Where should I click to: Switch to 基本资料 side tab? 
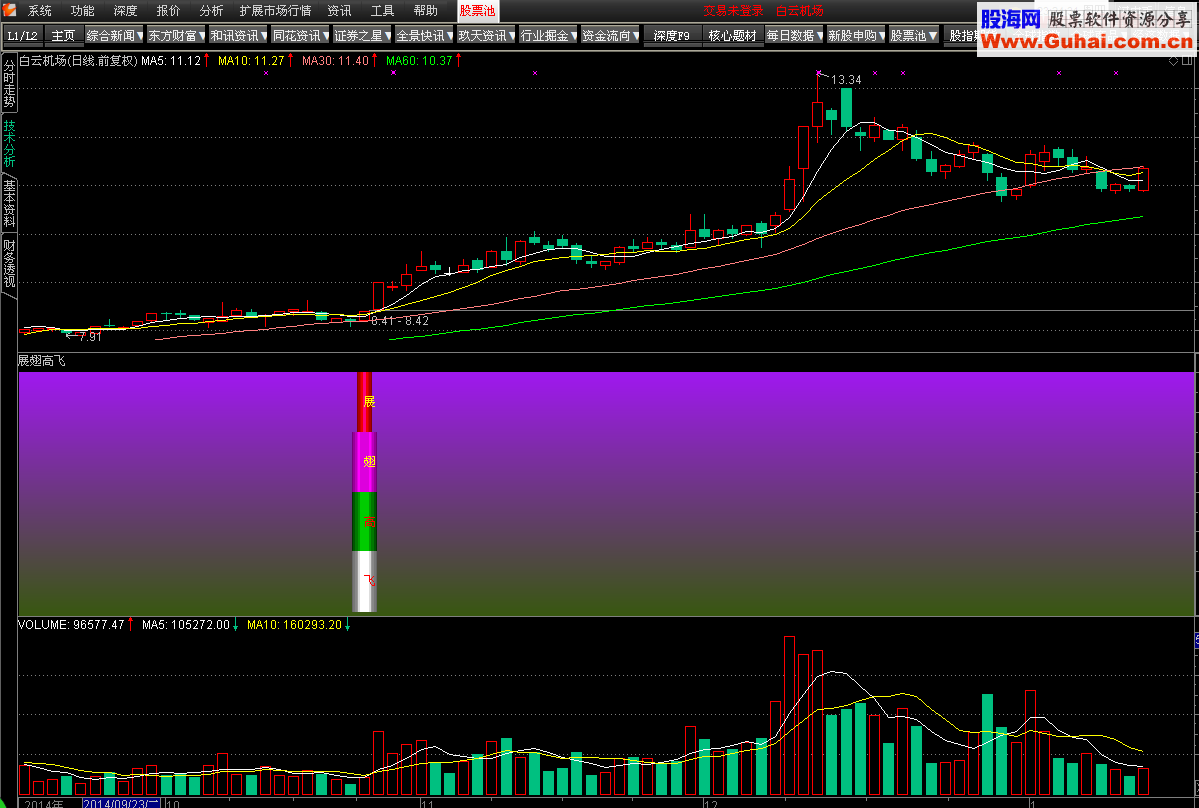point(9,203)
